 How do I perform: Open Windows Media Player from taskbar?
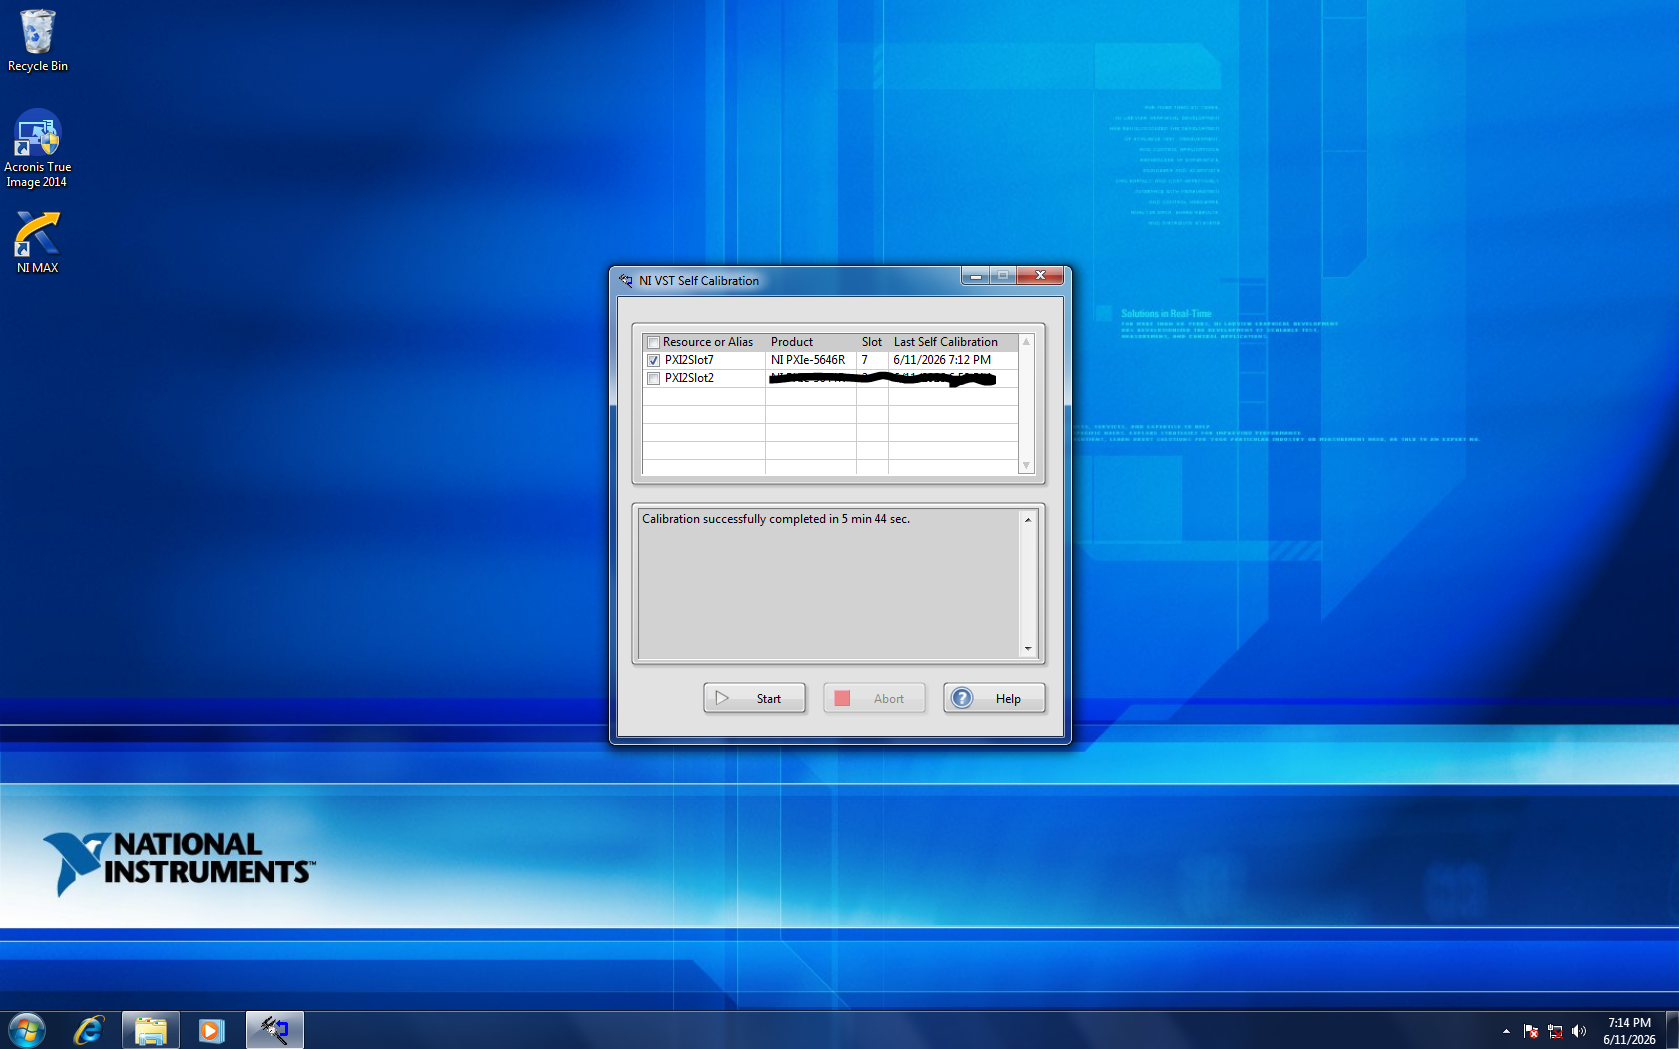[211, 1030]
